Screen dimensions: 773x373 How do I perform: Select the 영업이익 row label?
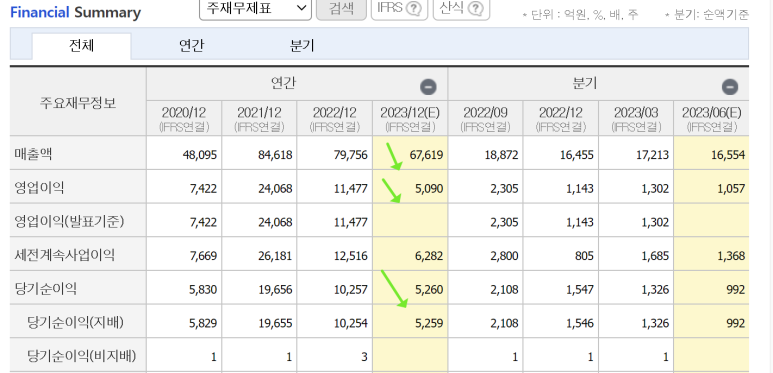(39, 188)
